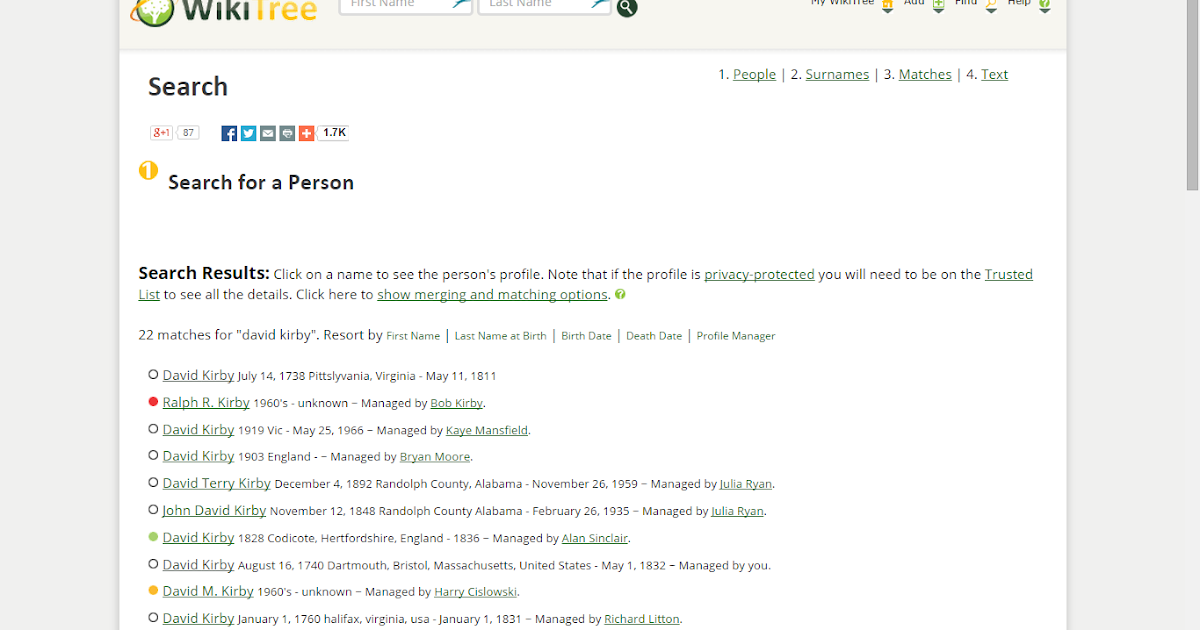
Task: Open Julia Ryan link on David Terry Kirby row
Action: 745,484
